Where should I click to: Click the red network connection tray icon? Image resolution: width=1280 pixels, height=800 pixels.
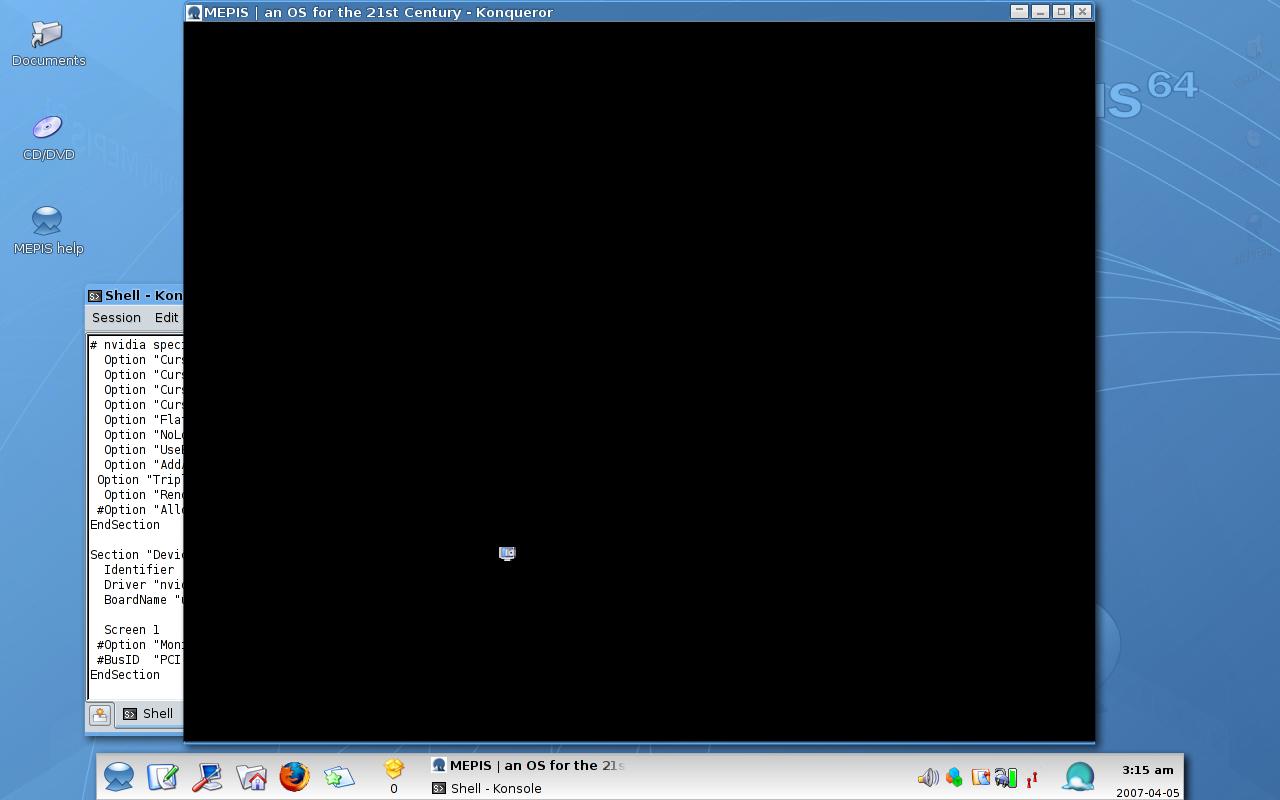1032,777
